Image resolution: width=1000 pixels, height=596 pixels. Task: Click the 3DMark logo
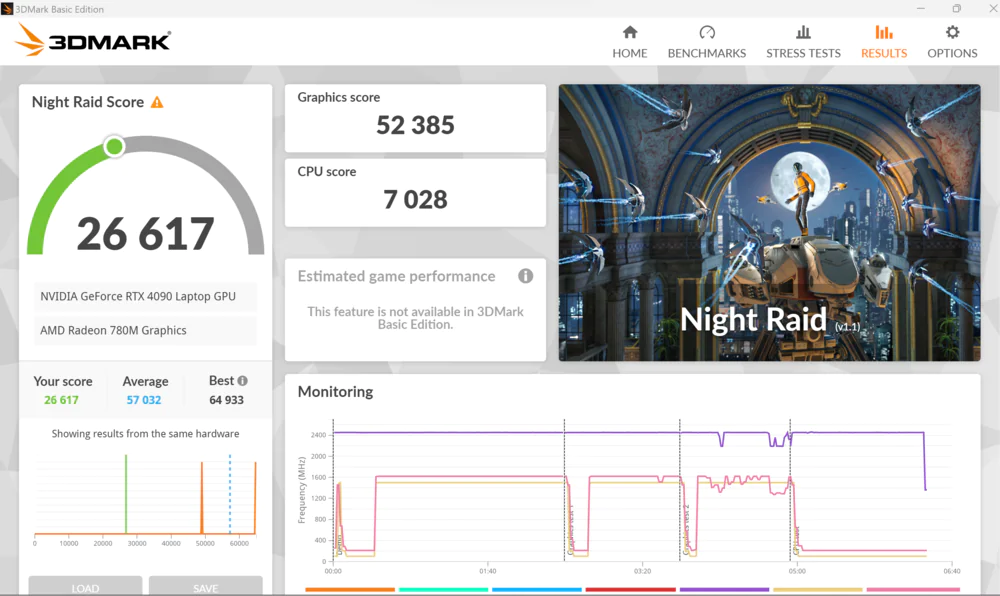[92, 41]
